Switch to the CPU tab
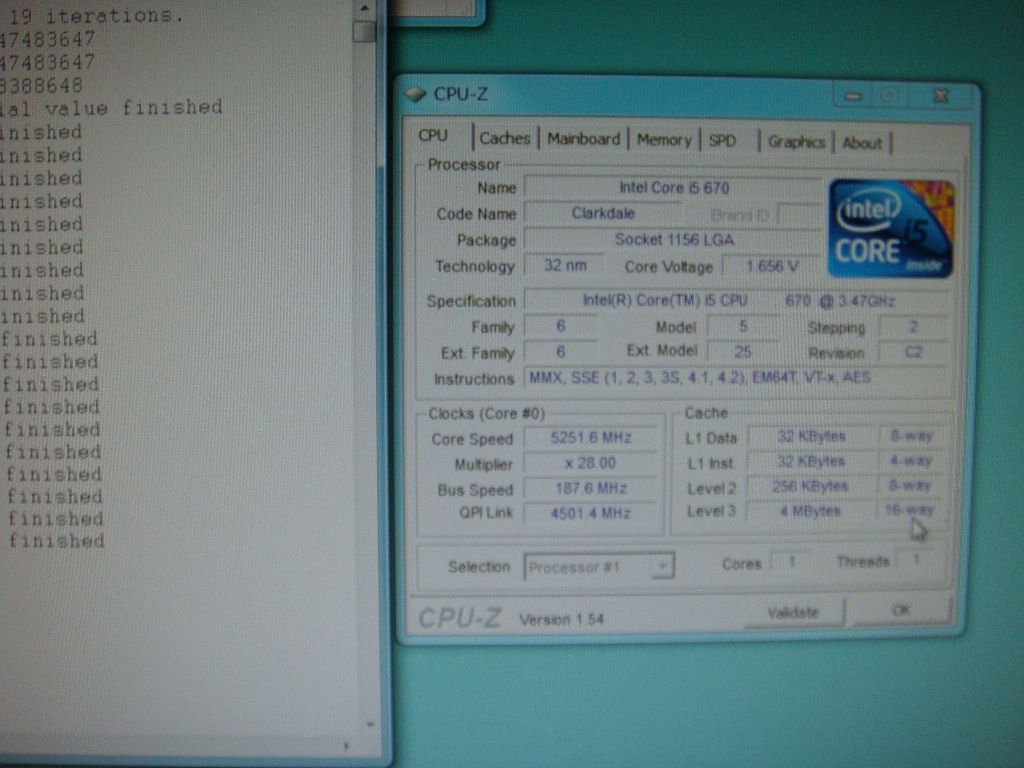Viewport: 1024px width, 768px height. [x=434, y=136]
